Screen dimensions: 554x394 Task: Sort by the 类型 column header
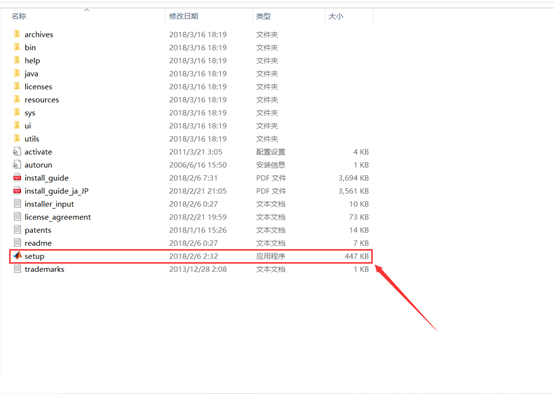[264, 16]
